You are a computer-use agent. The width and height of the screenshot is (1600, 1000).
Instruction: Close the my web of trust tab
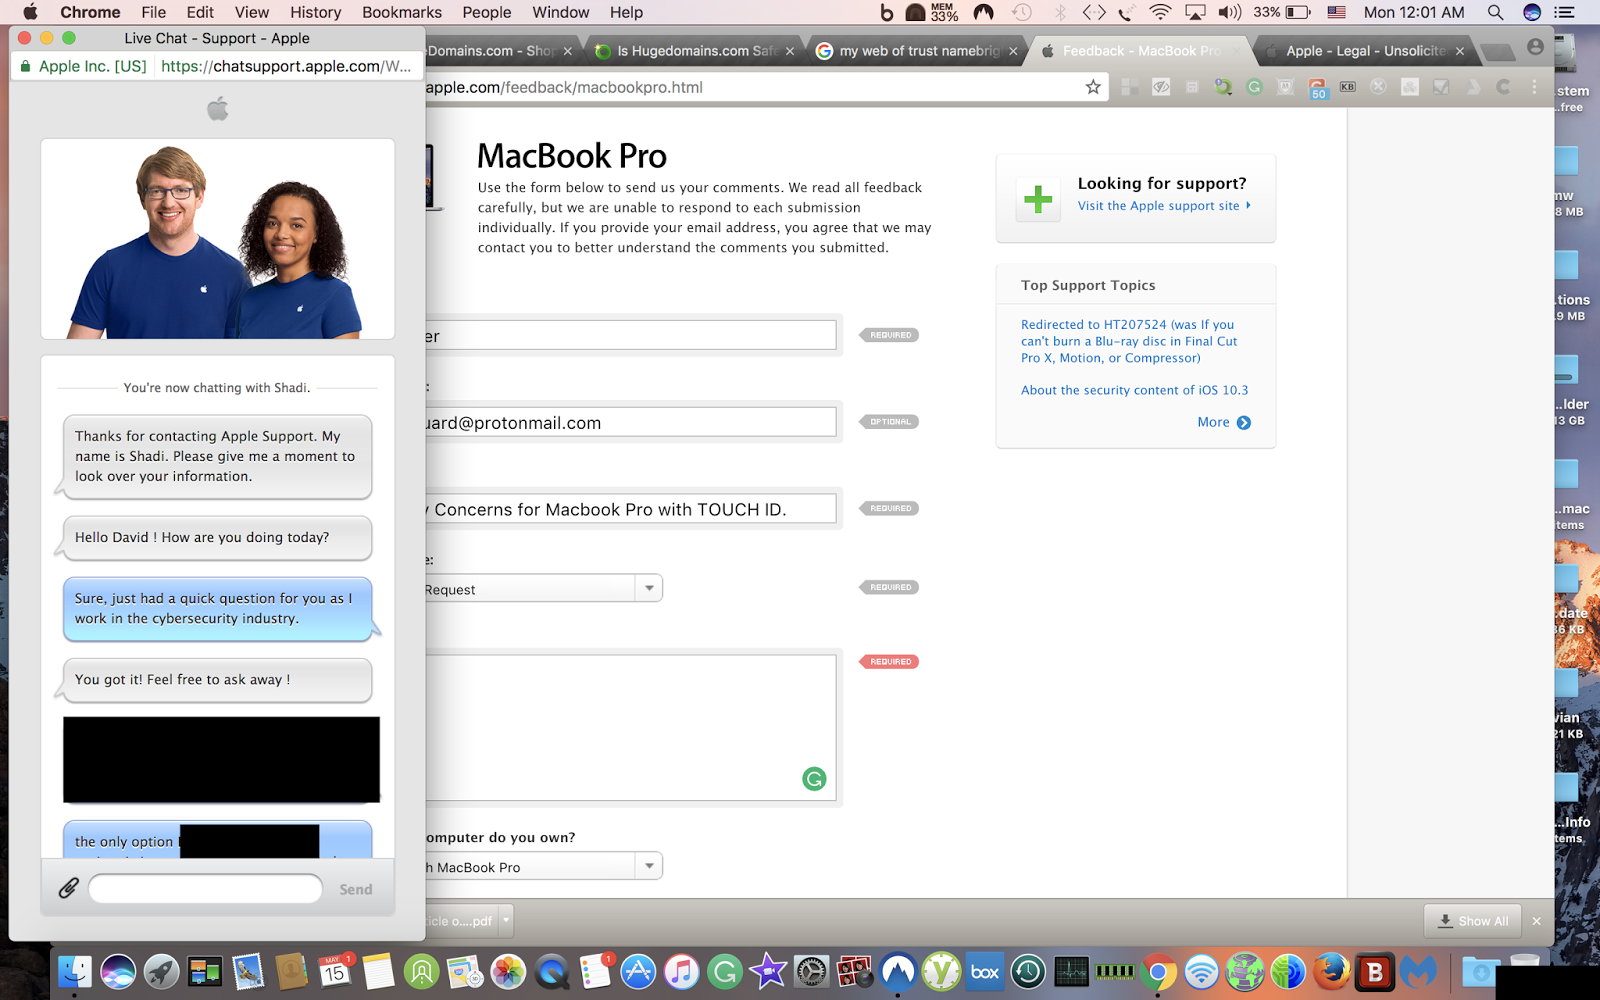tap(1012, 51)
